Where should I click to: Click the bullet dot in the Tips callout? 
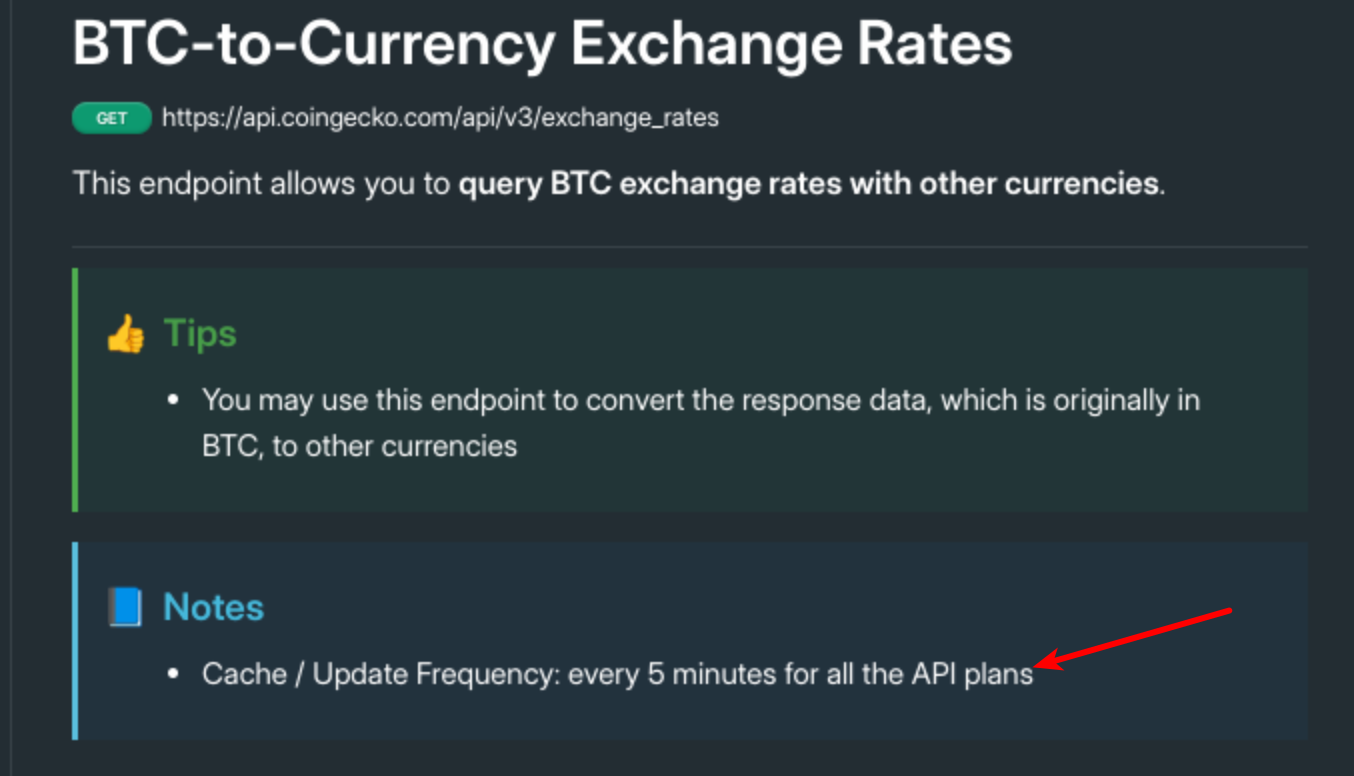coord(174,400)
